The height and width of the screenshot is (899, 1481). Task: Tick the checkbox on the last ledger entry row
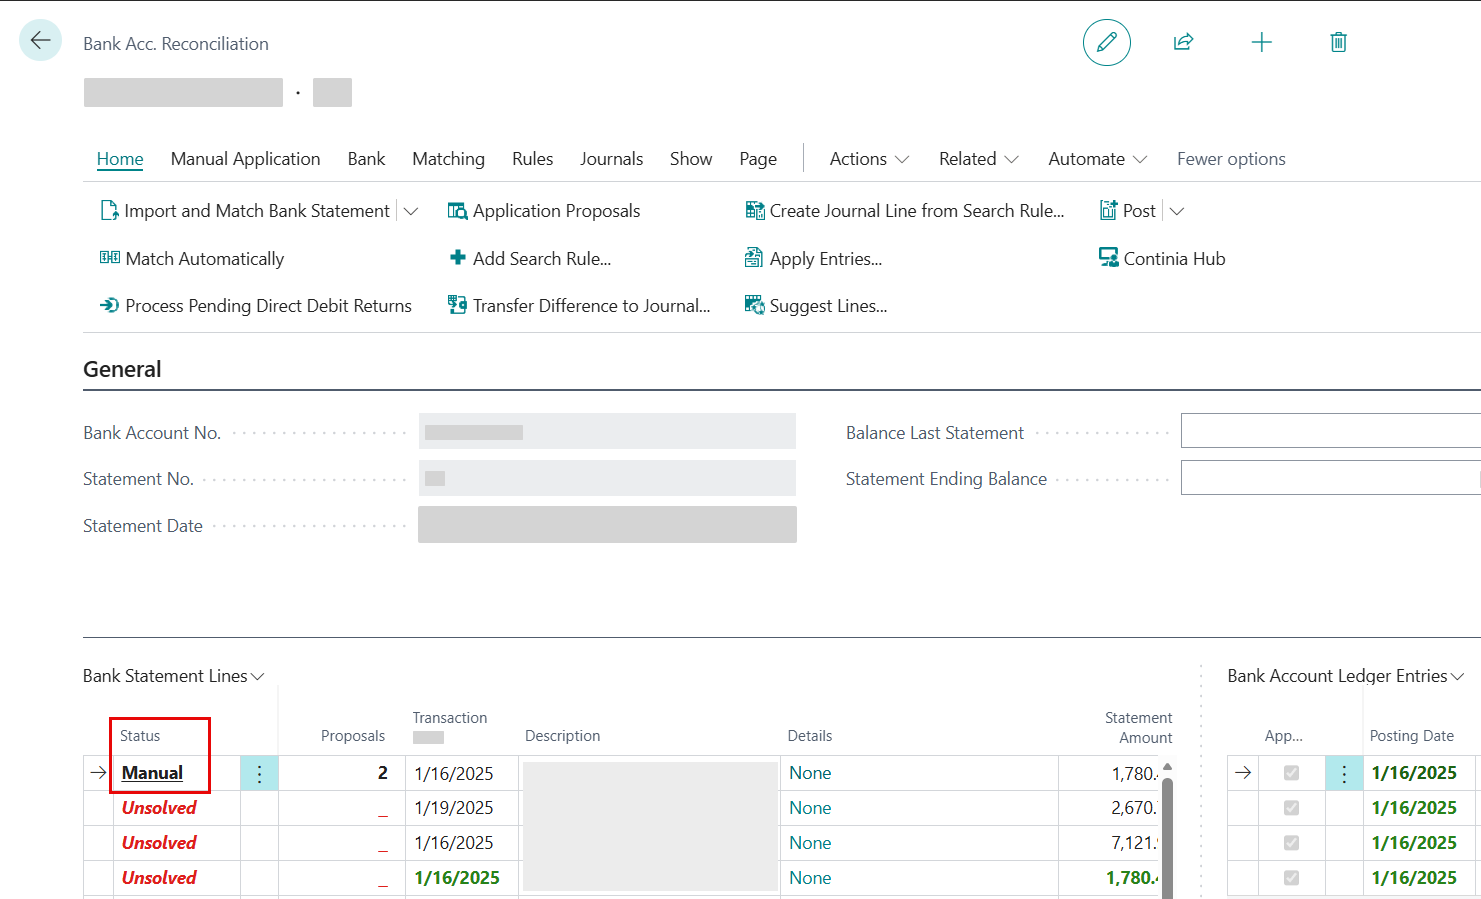[1291, 878]
